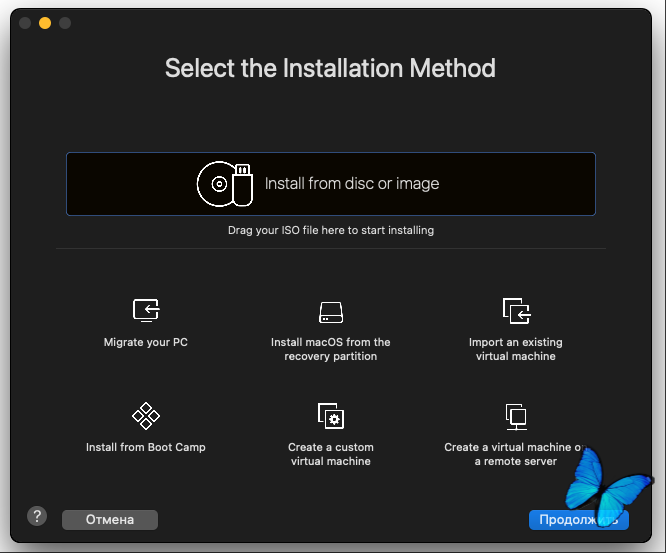The image size is (666, 553).
Task: Select the "Install from Boot Camp" label
Action: pyautogui.click(x=146, y=447)
